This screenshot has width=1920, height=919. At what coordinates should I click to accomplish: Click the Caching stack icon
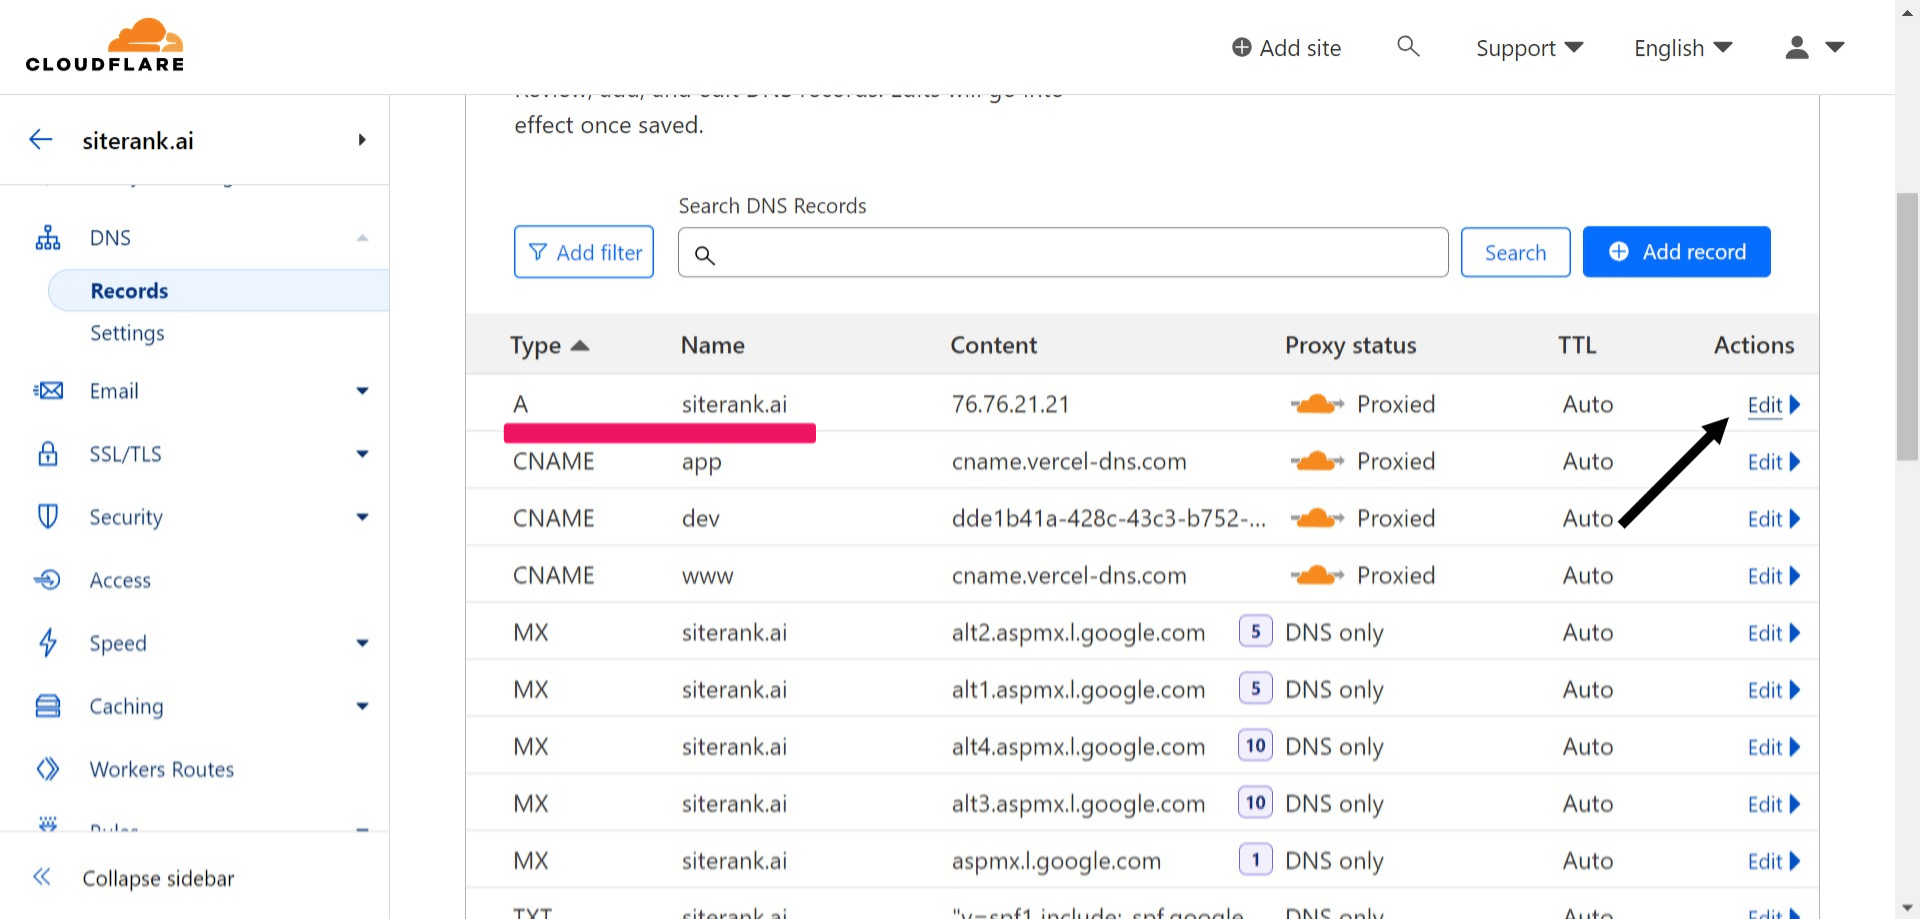tap(47, 705)
